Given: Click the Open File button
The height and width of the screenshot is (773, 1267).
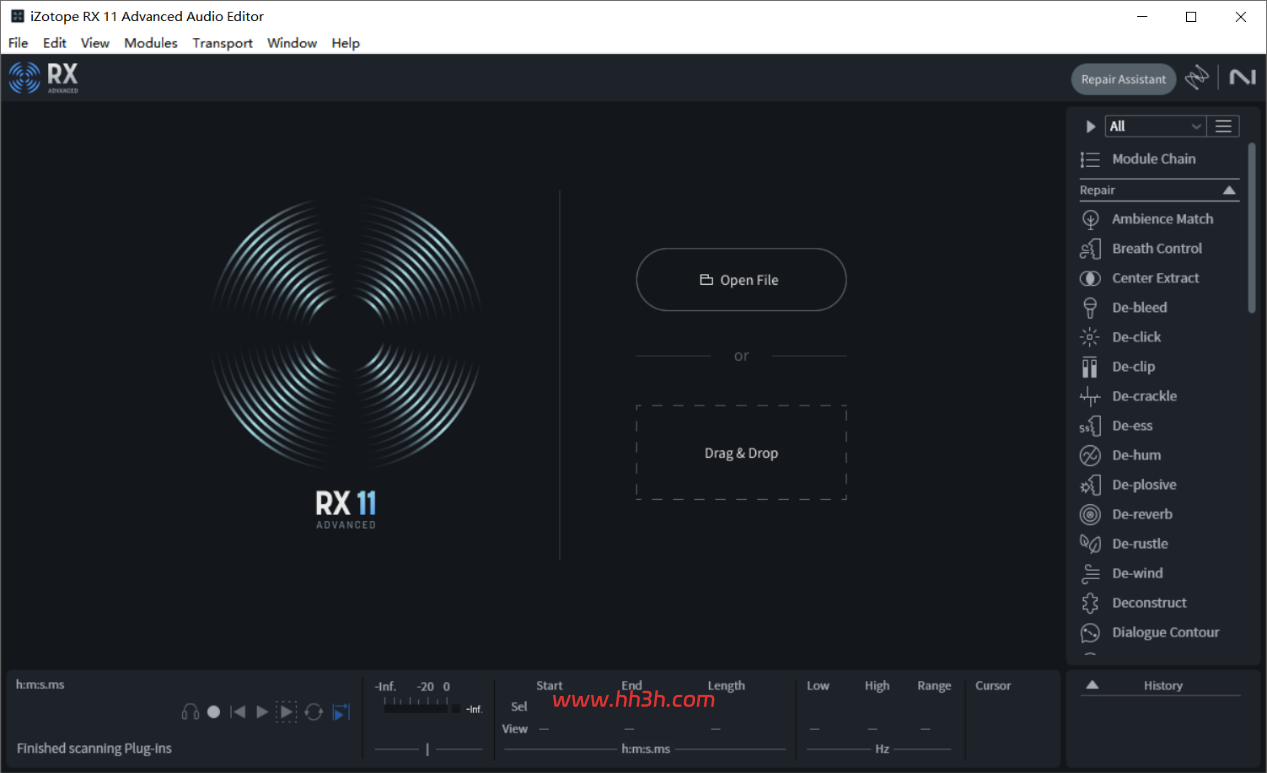Looking at the screenshot, I should click(741, 280).
